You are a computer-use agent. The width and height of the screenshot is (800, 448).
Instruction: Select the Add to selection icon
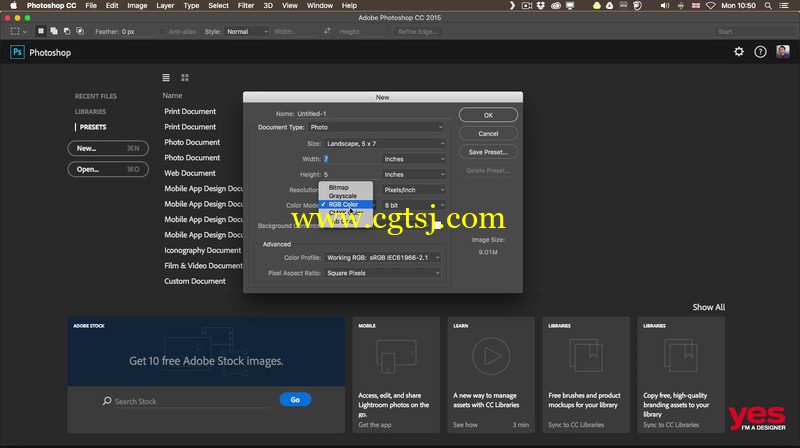[x=54, y=31]
